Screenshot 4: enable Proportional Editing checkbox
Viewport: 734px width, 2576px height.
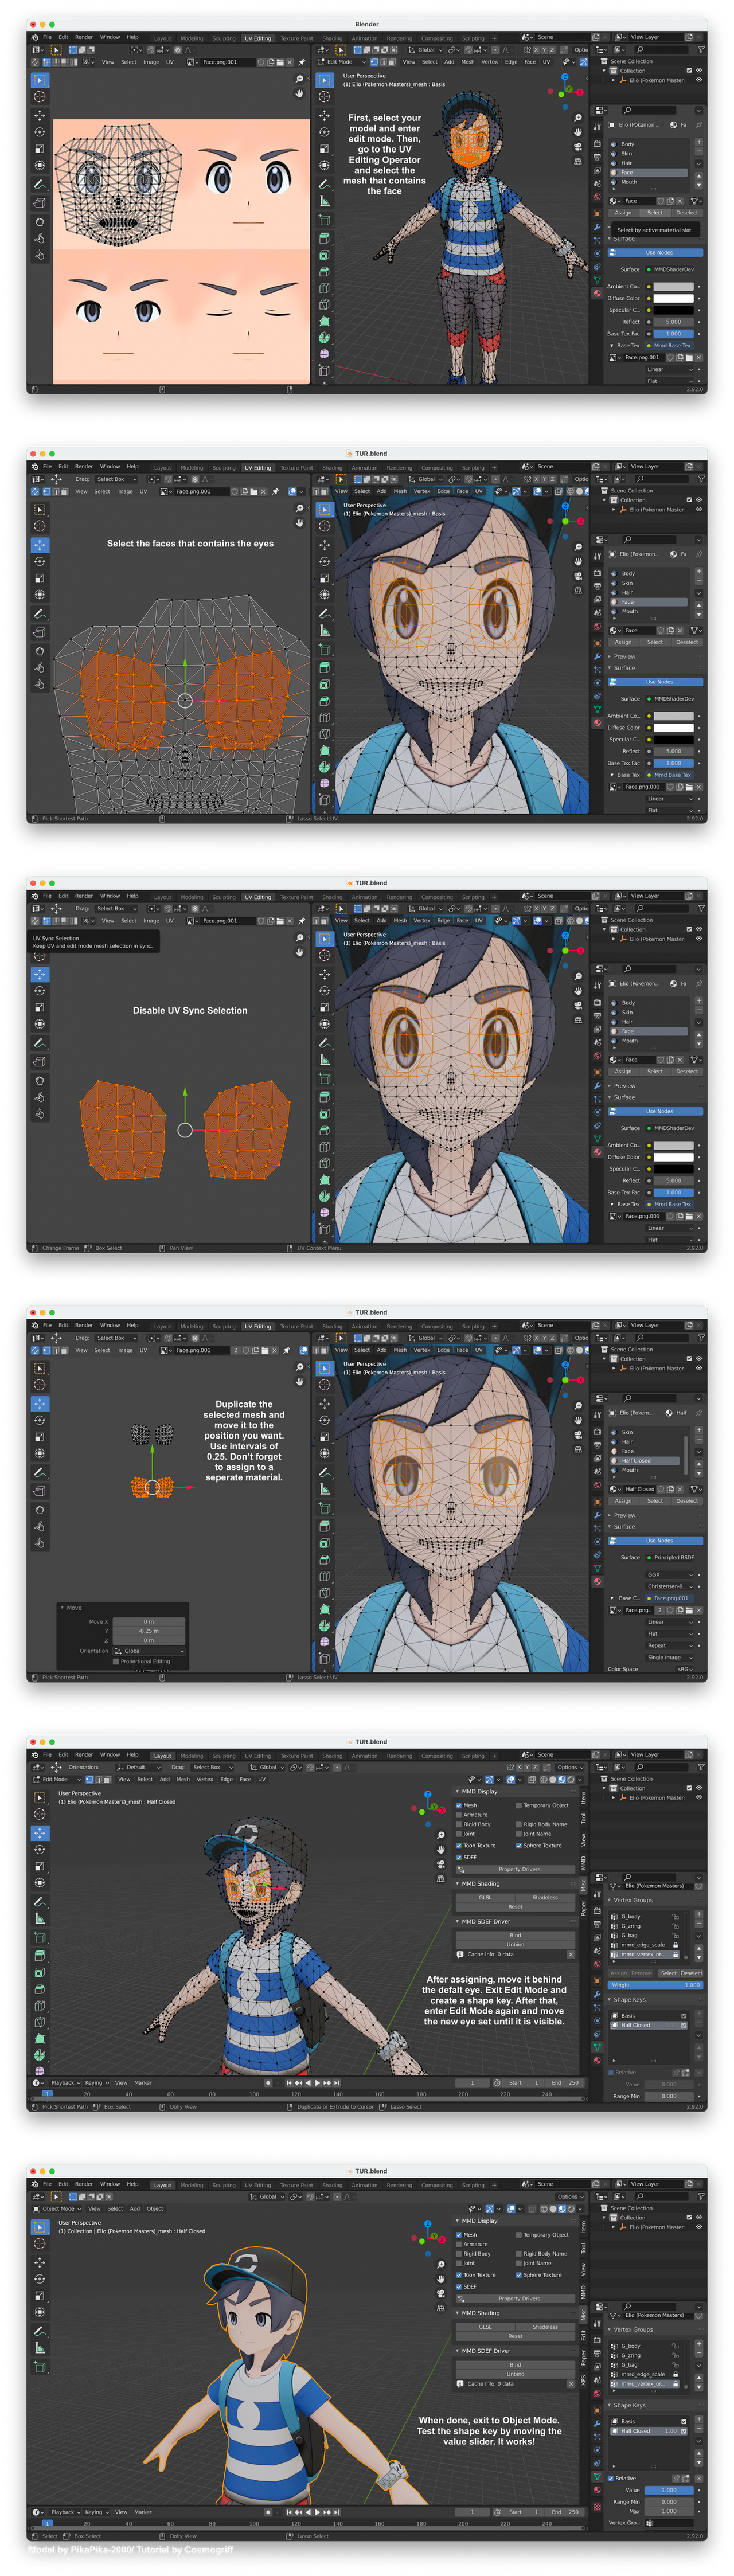[x=116, y=1661]
